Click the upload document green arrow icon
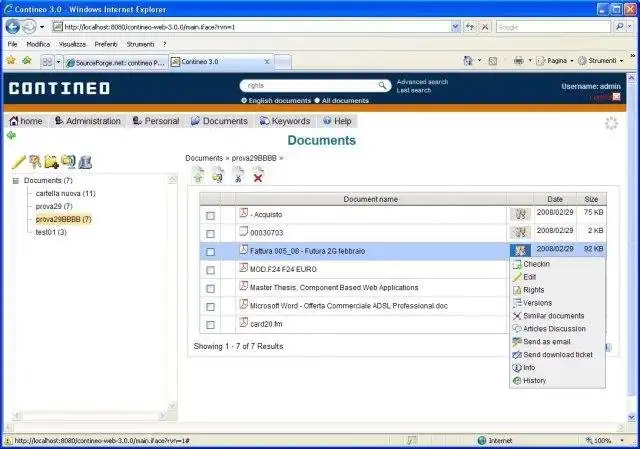Viewport: 640px width, 449px height. coord(198,176)
